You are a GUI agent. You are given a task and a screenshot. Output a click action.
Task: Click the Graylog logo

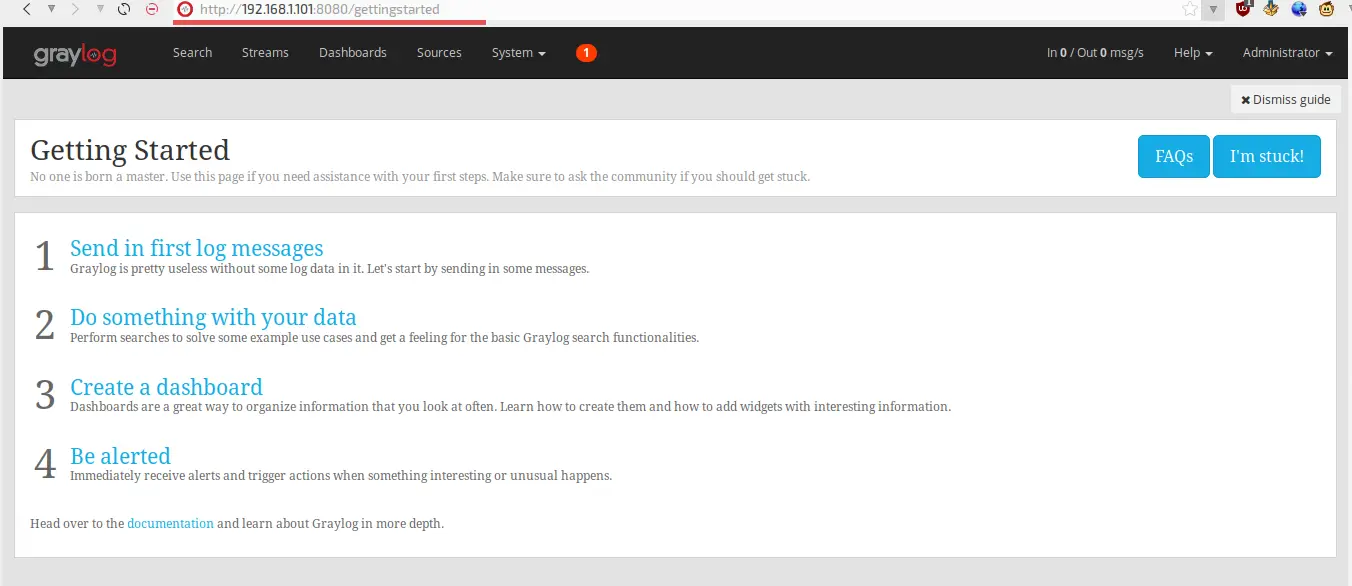[x=75, y=54]
